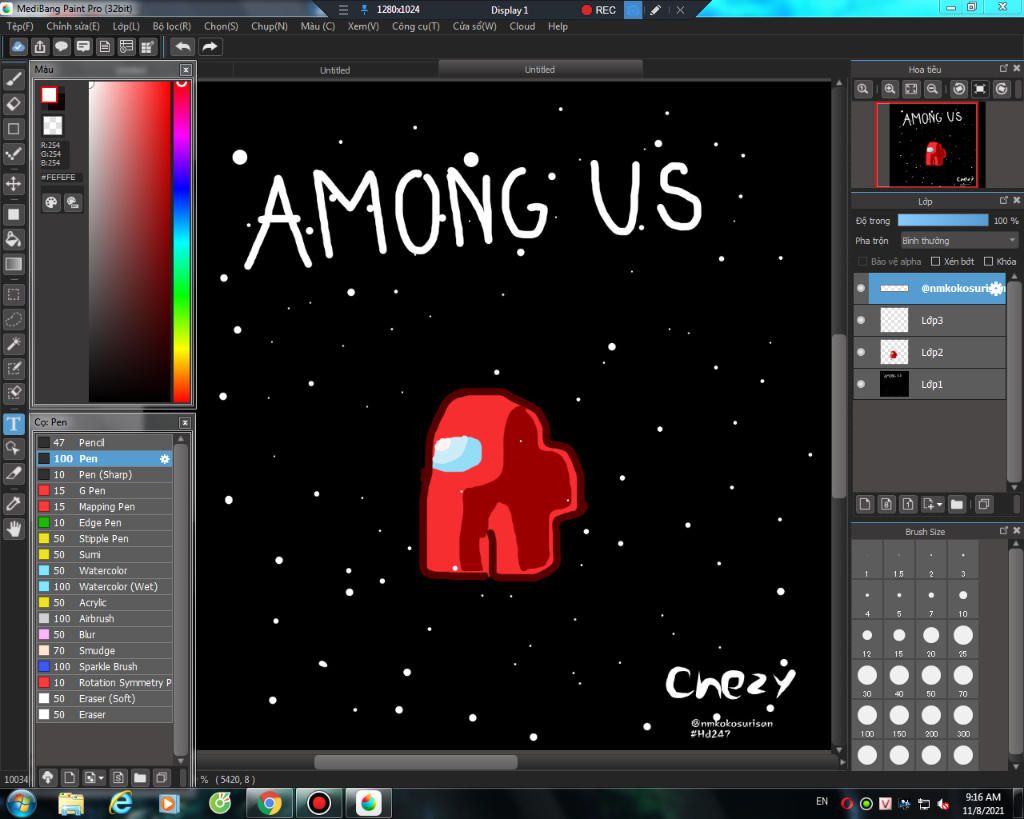Open File Explorer from taskbar
The width and height of the screenshot is (1024, 819).
(71, 803)
